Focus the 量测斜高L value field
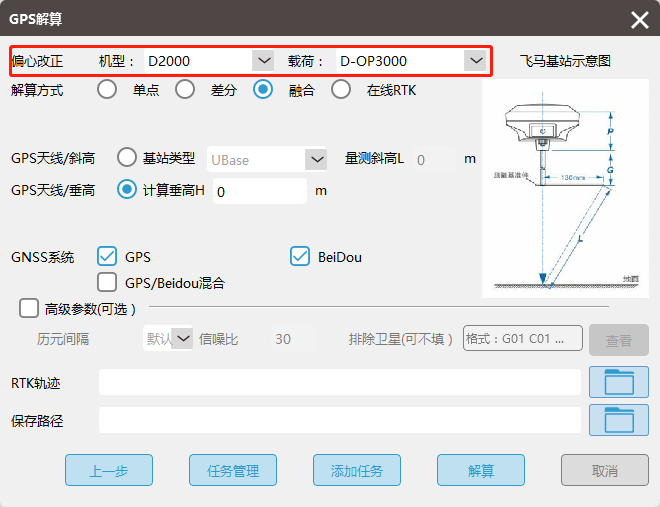 (x=434, y=159)
